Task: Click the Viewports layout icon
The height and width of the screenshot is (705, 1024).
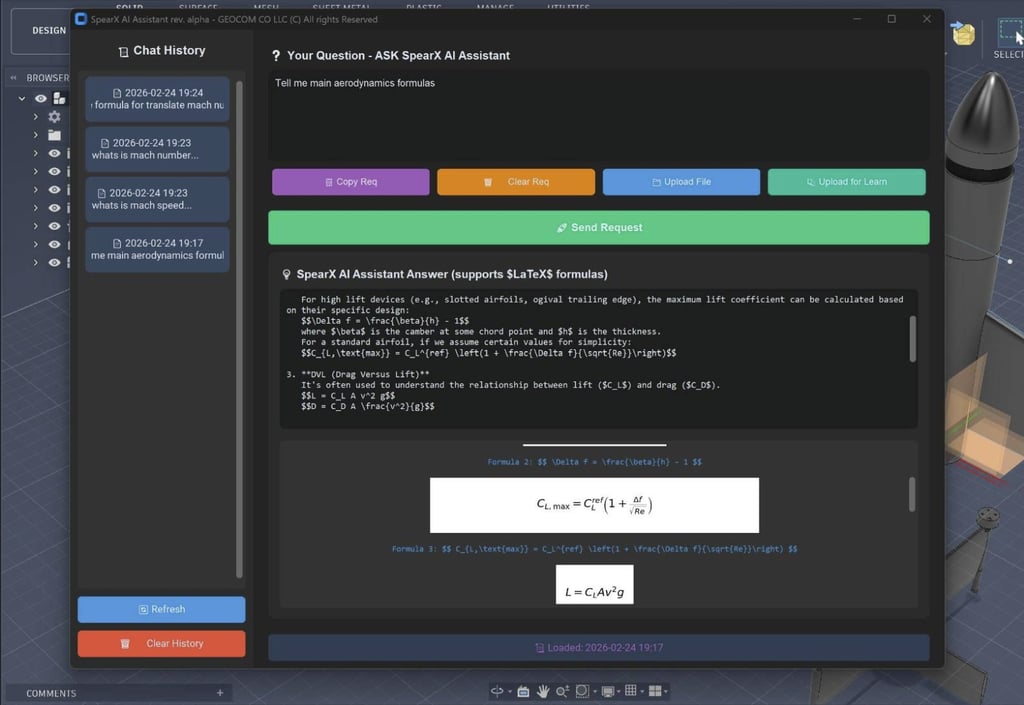Action: (655, 691)
